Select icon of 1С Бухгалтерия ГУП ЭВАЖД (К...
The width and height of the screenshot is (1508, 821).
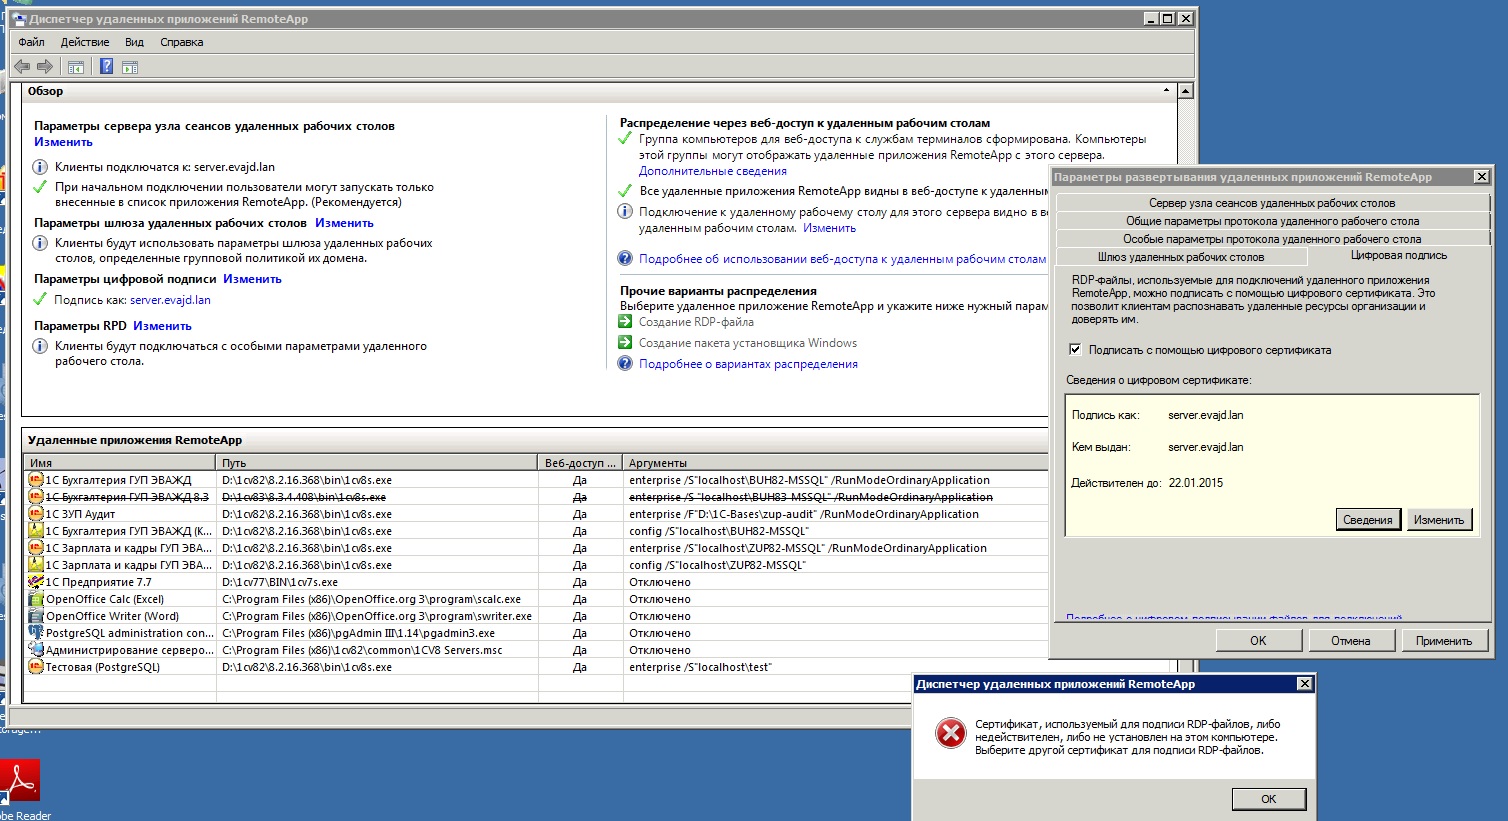click(x=36, y=531)
